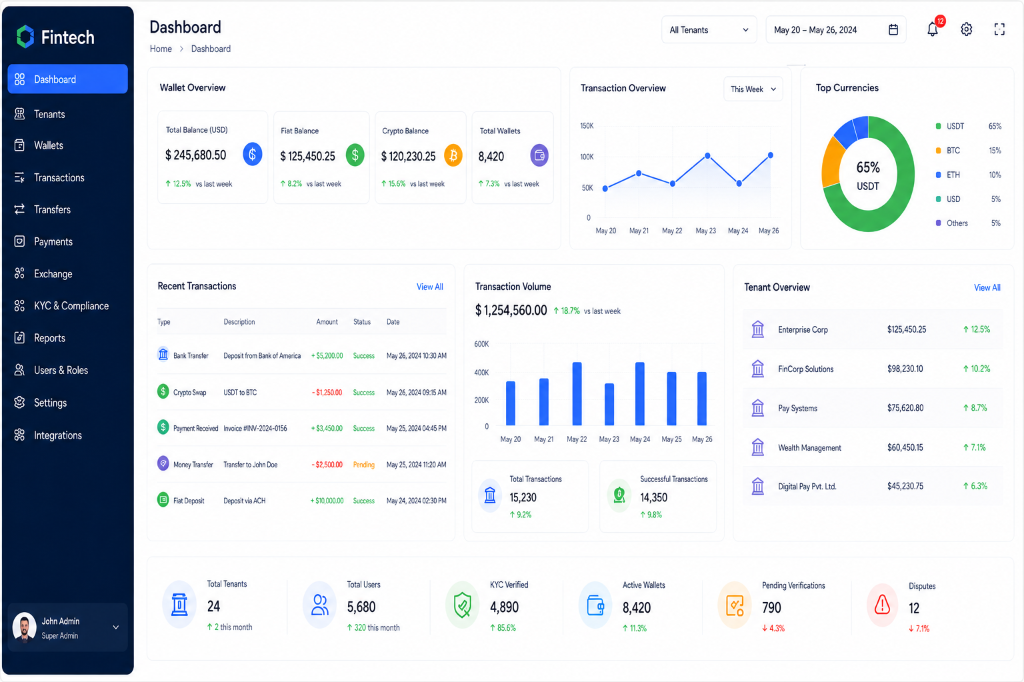Open the This Week dropdown

pos(753,89)
